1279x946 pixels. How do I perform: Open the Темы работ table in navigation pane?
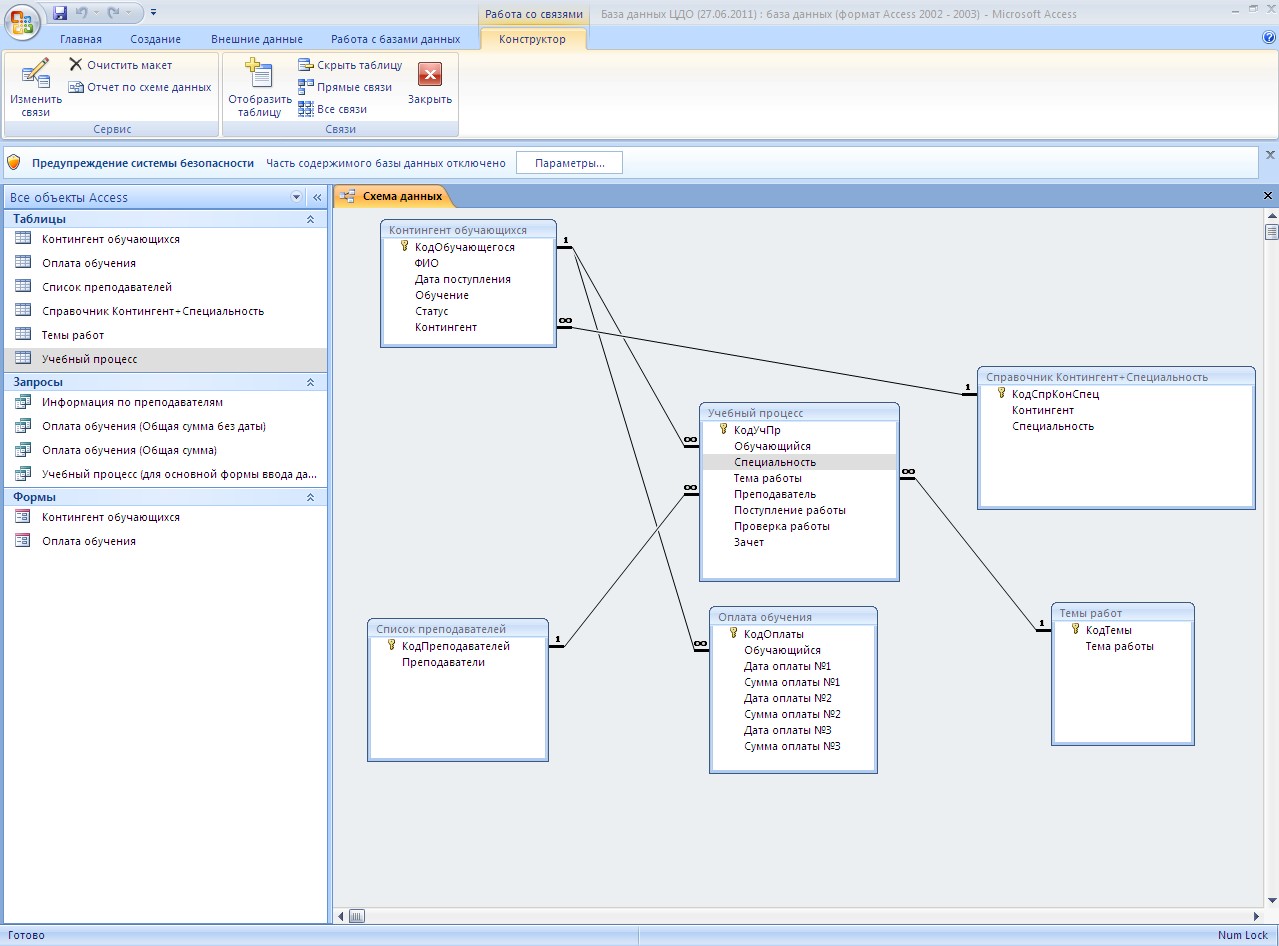(x=73, y=335)
